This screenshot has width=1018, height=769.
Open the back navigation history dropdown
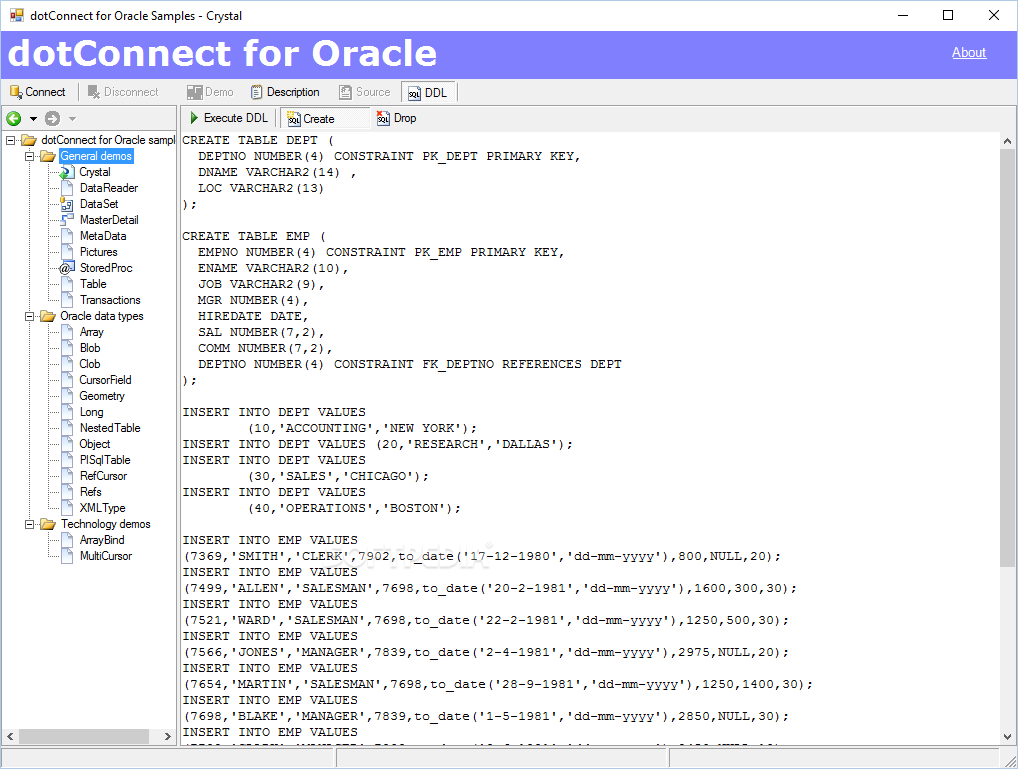pyautogui.click(x=32, y=119)
